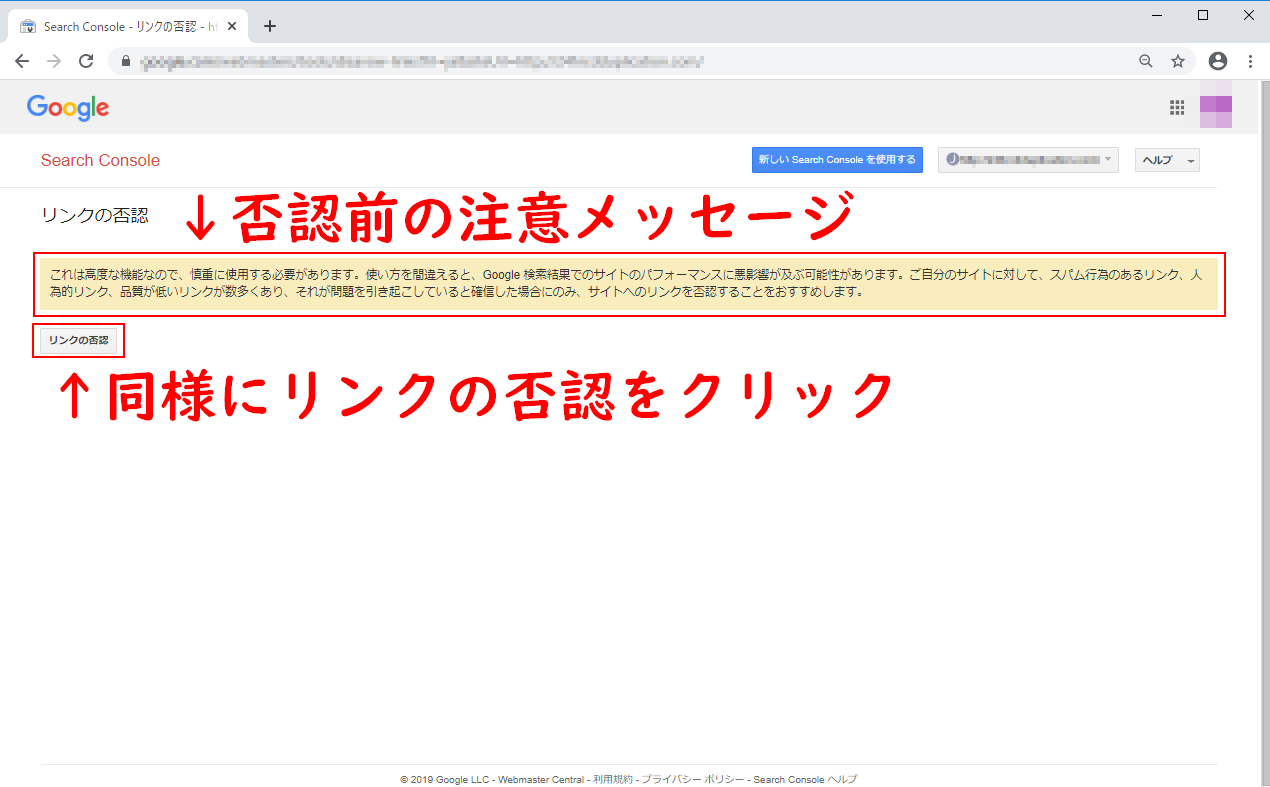Bookmark this page with the star
Viewport: 1270px width, 787px height.
1178,61
